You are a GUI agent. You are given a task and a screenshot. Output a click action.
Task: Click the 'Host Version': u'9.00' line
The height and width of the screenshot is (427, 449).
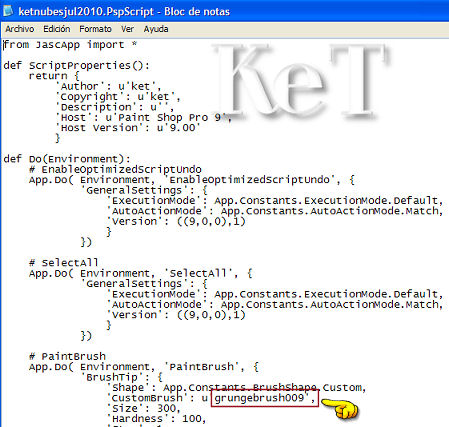coord(128,128)
